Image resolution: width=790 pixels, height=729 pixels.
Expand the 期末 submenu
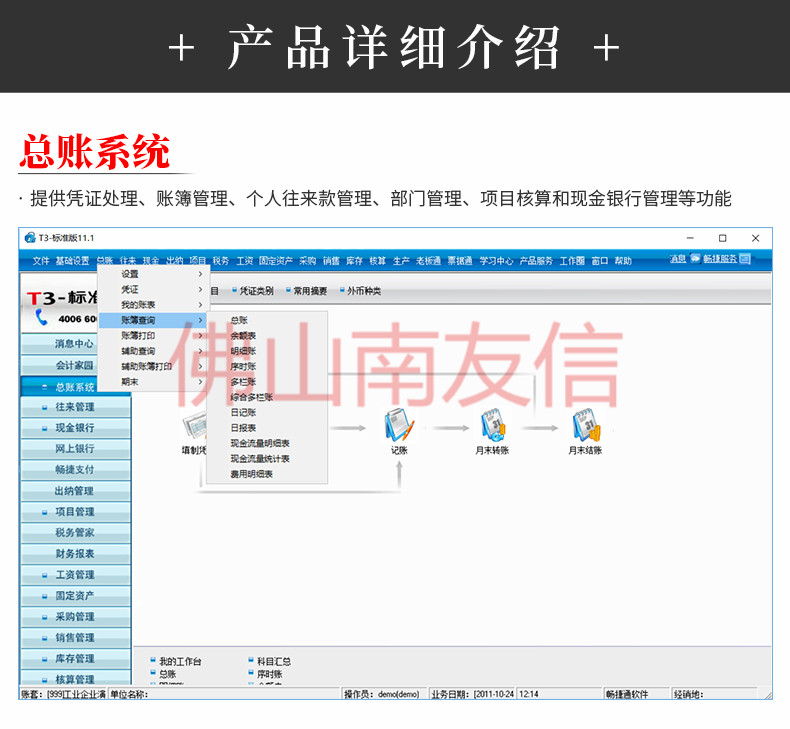154,382
